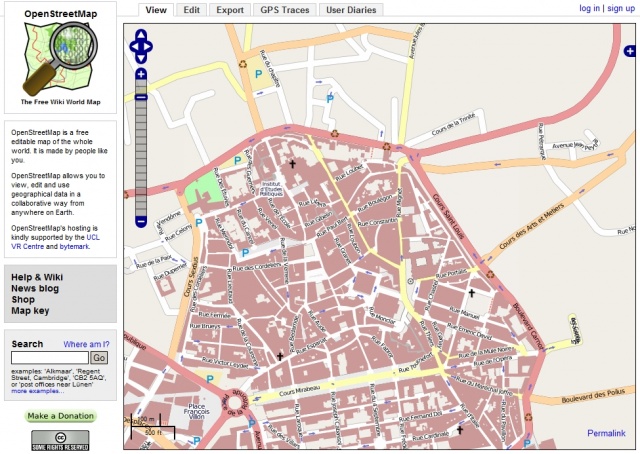640x454 pixels.
Task: Click church cross near Rue Manuel
Action: click(472, 293)
